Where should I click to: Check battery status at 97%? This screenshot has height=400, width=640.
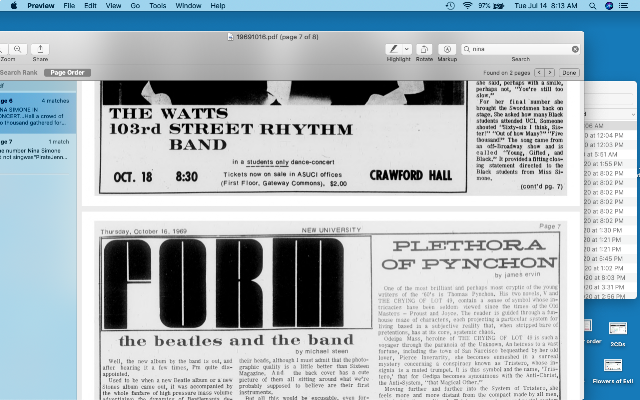[490, 6]
